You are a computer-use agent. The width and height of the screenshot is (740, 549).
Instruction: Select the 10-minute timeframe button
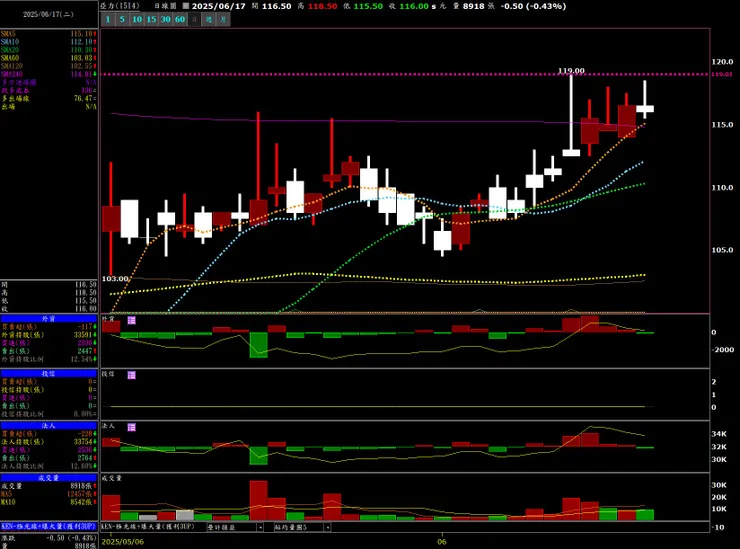(137, 19)
